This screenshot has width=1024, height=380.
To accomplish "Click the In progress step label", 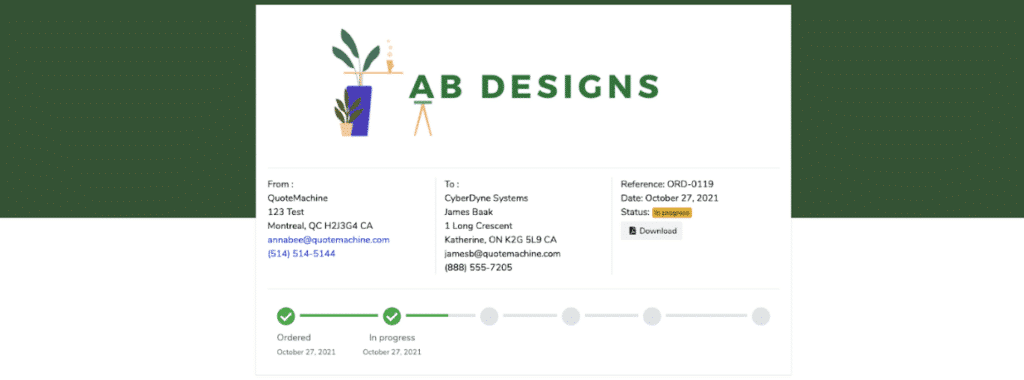I will point(392,338).
